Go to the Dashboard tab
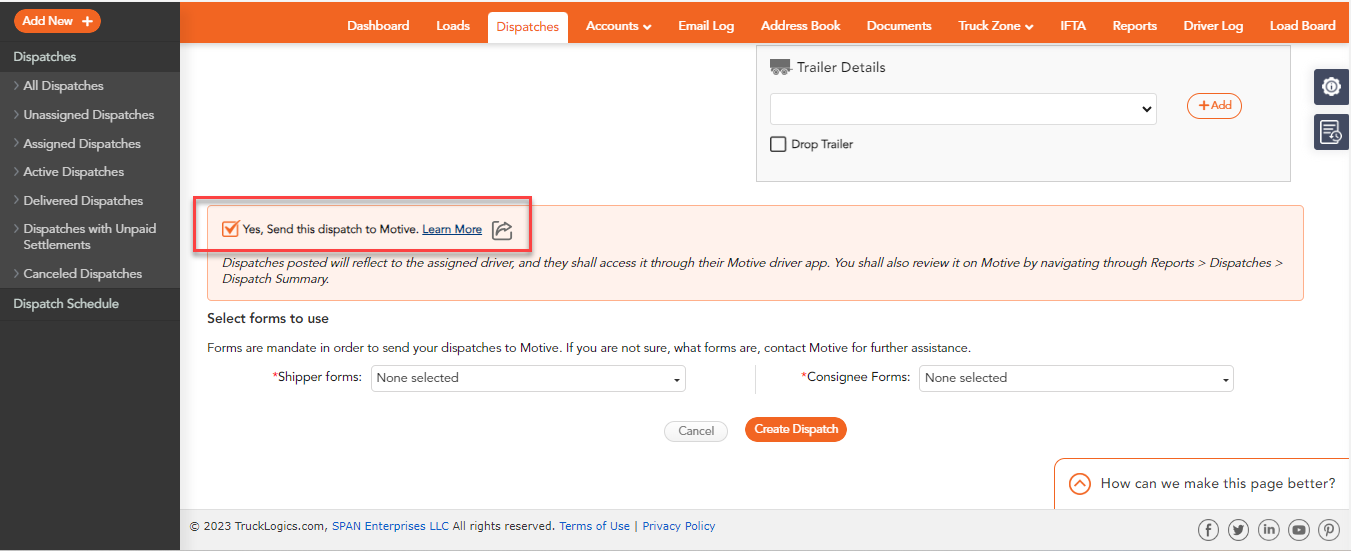Viewport: 1351px width, 551px height. coord(378,26)
